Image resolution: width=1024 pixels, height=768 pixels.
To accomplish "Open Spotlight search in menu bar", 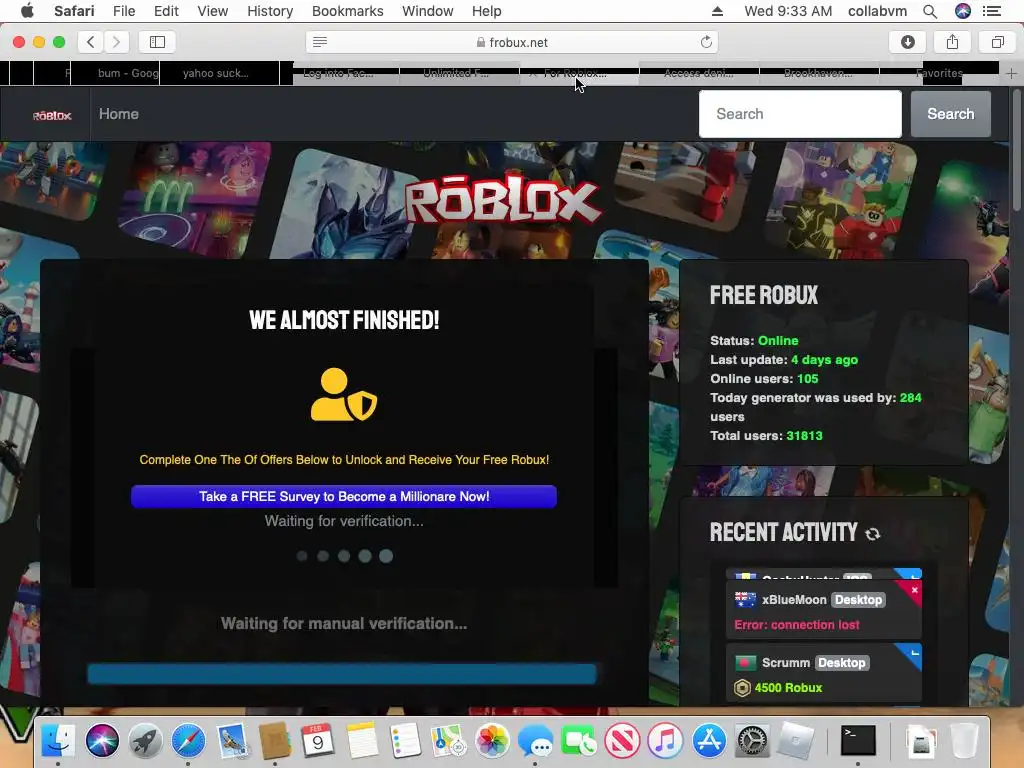I will click(930, 11).
